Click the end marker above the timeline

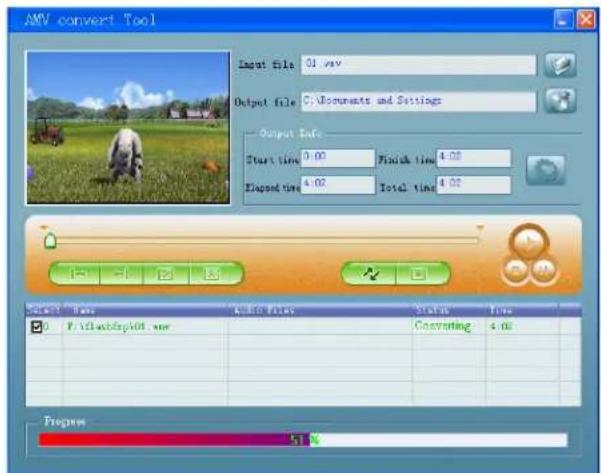coord(480,228)
